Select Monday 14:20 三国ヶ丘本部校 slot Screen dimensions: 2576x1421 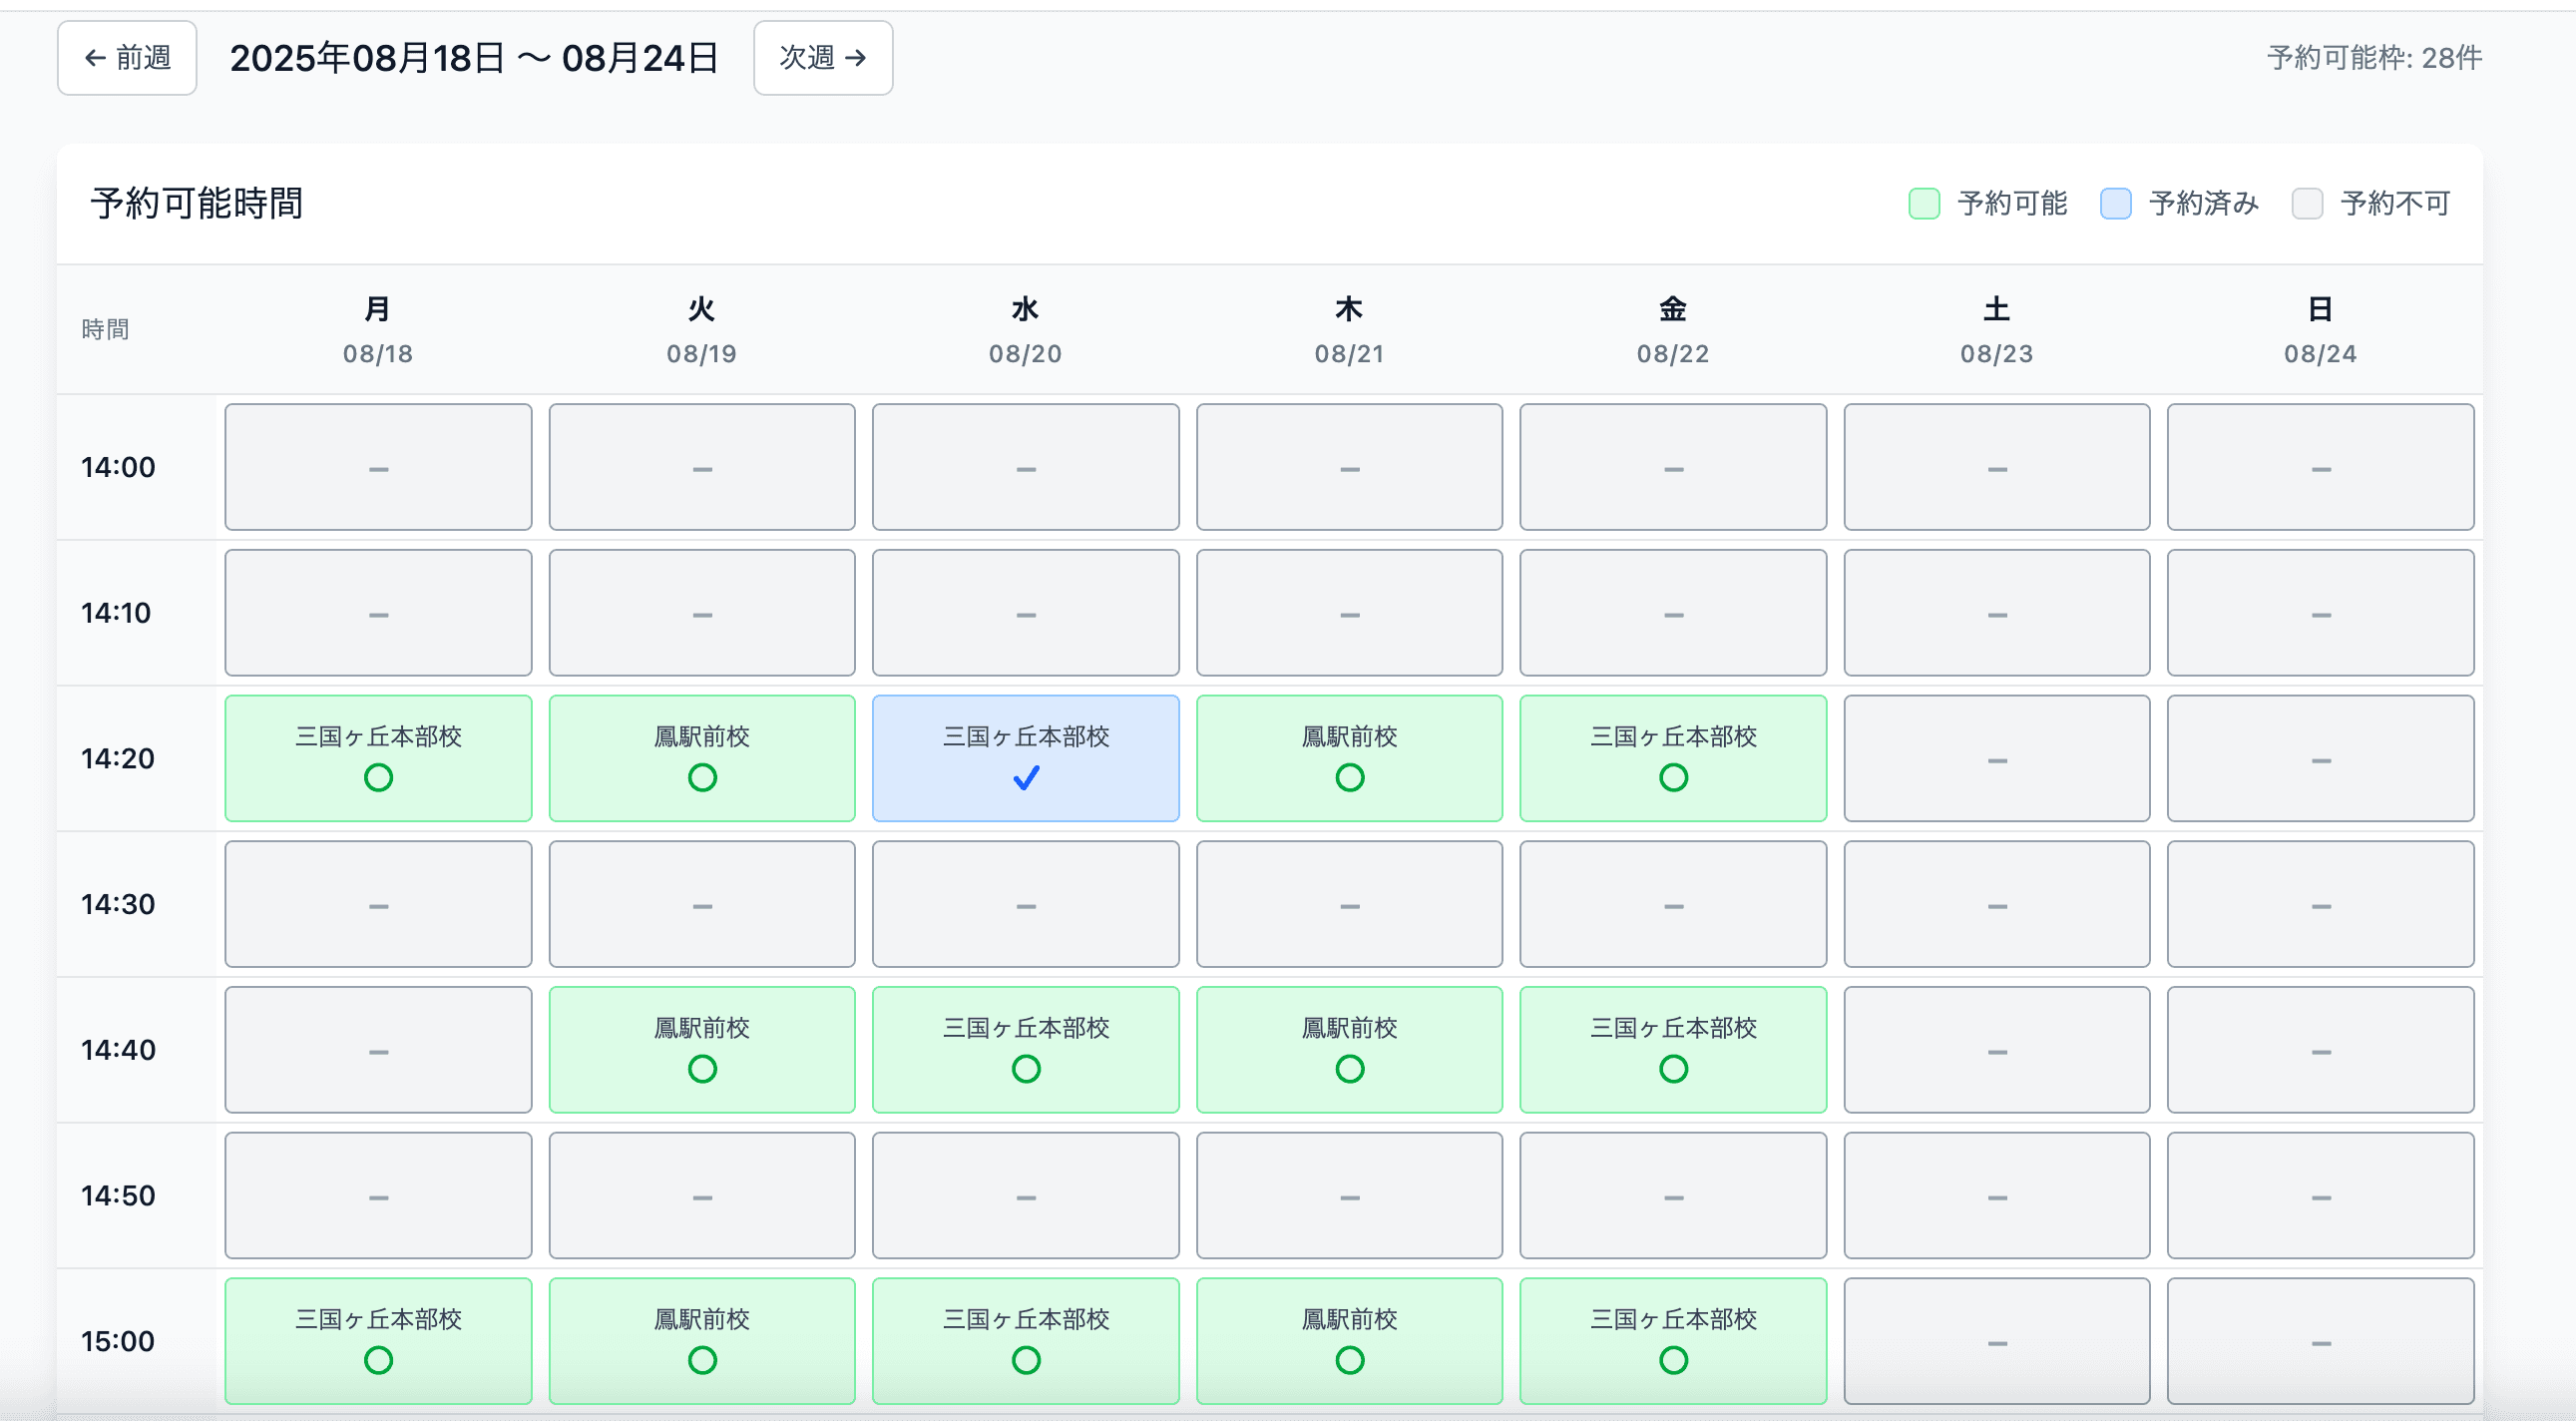click(x=378, y=758)
